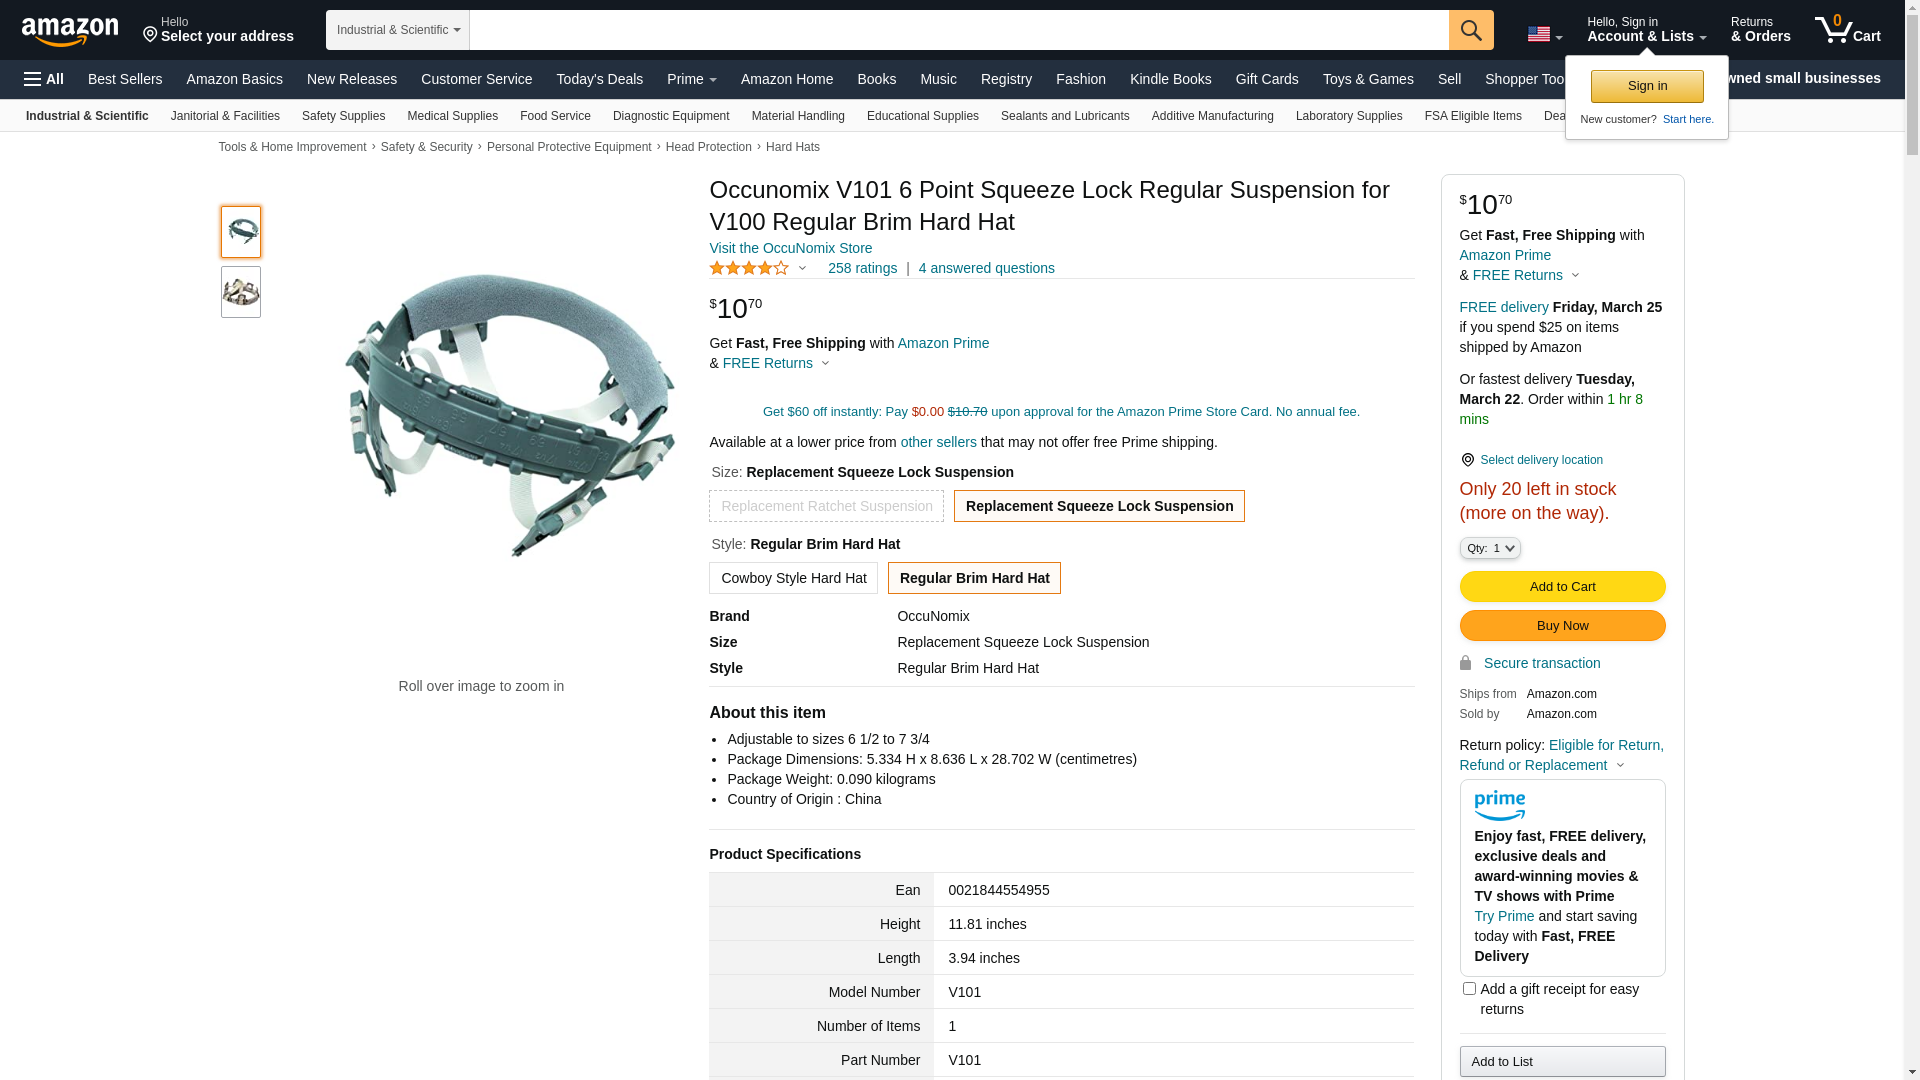
Task: Click the Prime logo in the sidebar
Action: click(x=1499, y=805)
